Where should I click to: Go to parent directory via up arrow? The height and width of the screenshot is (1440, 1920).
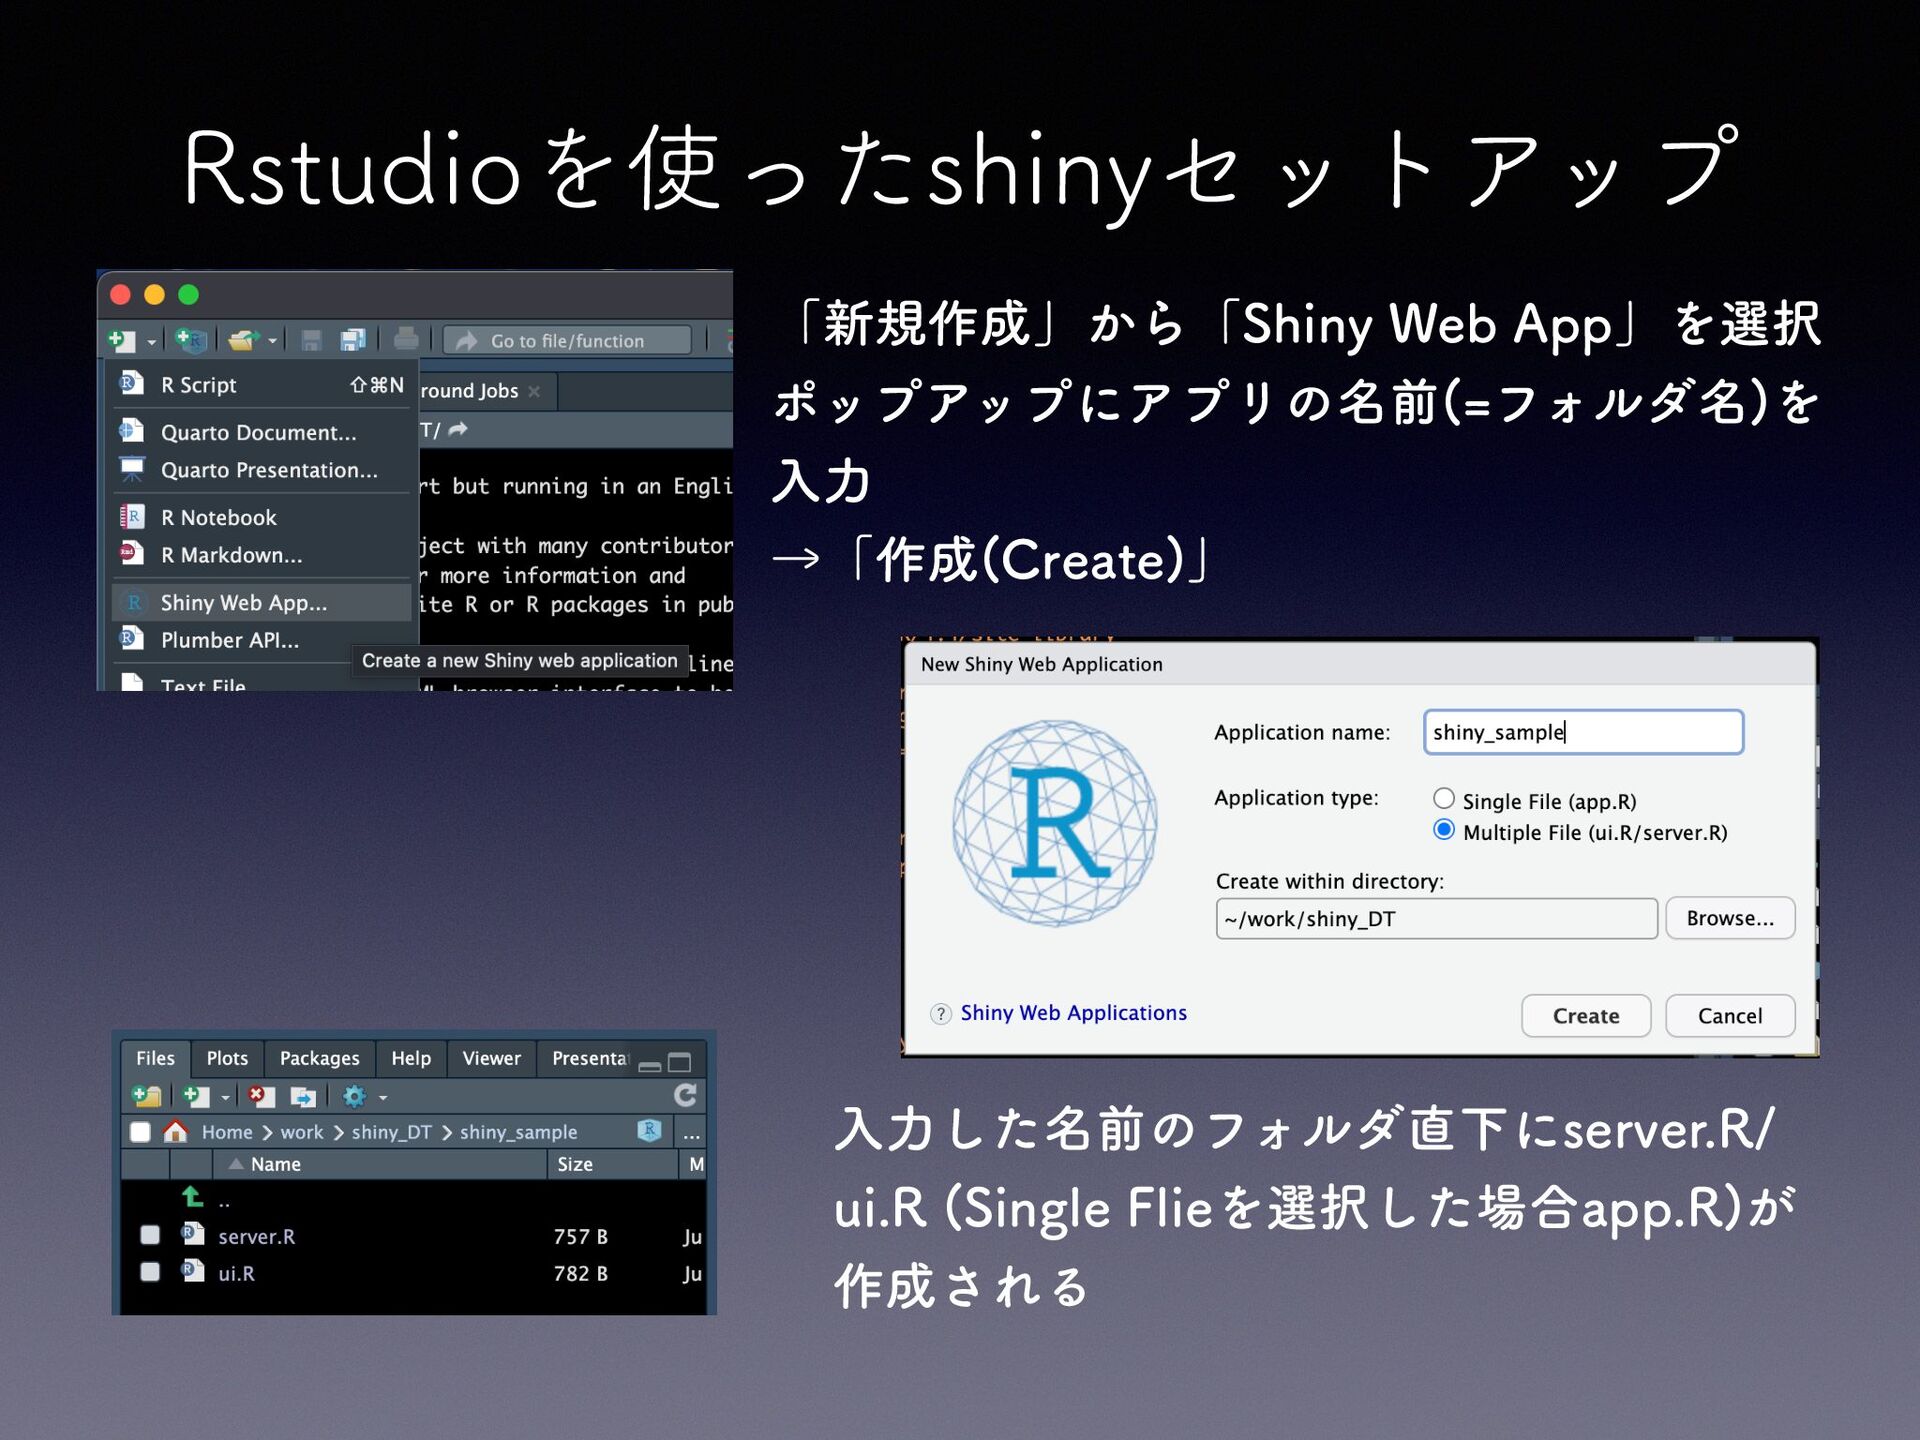pyautogui.click(x=192, y=1198)
